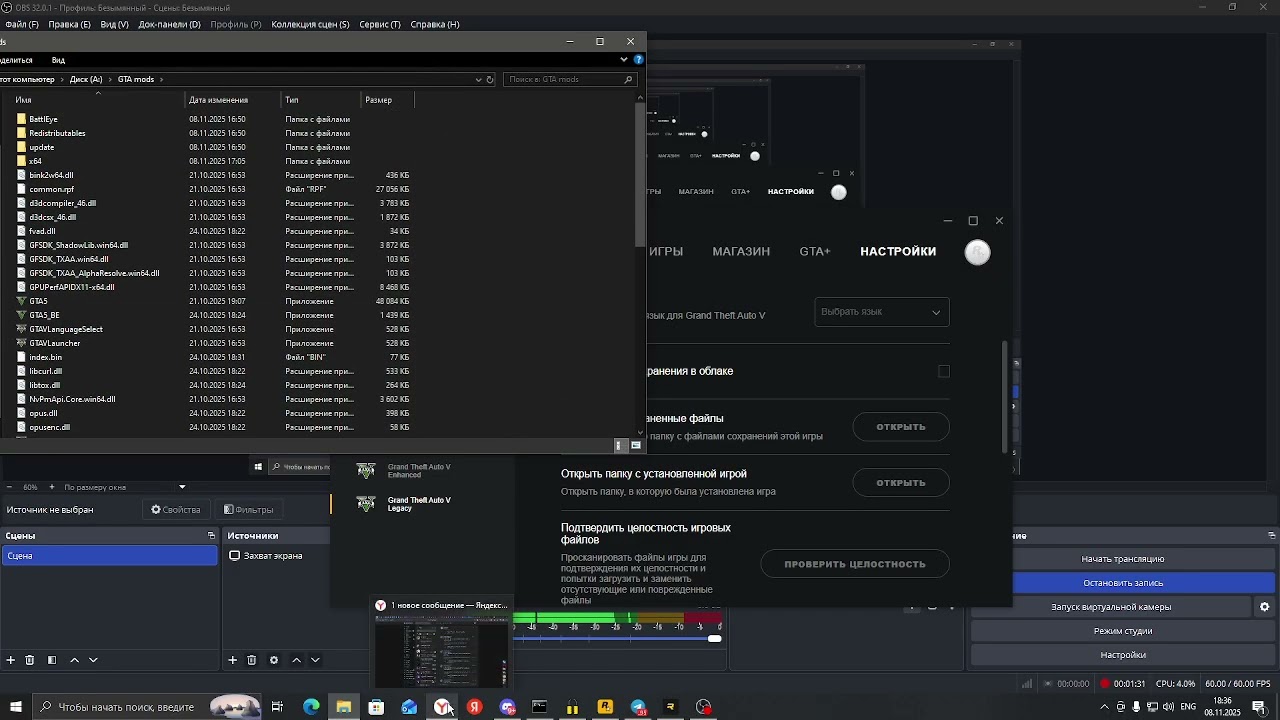Image resolution: width=1280 pixels, height=720 pixels.
Task: Open virtual camera settings gear
Action: click(1264, 607)
